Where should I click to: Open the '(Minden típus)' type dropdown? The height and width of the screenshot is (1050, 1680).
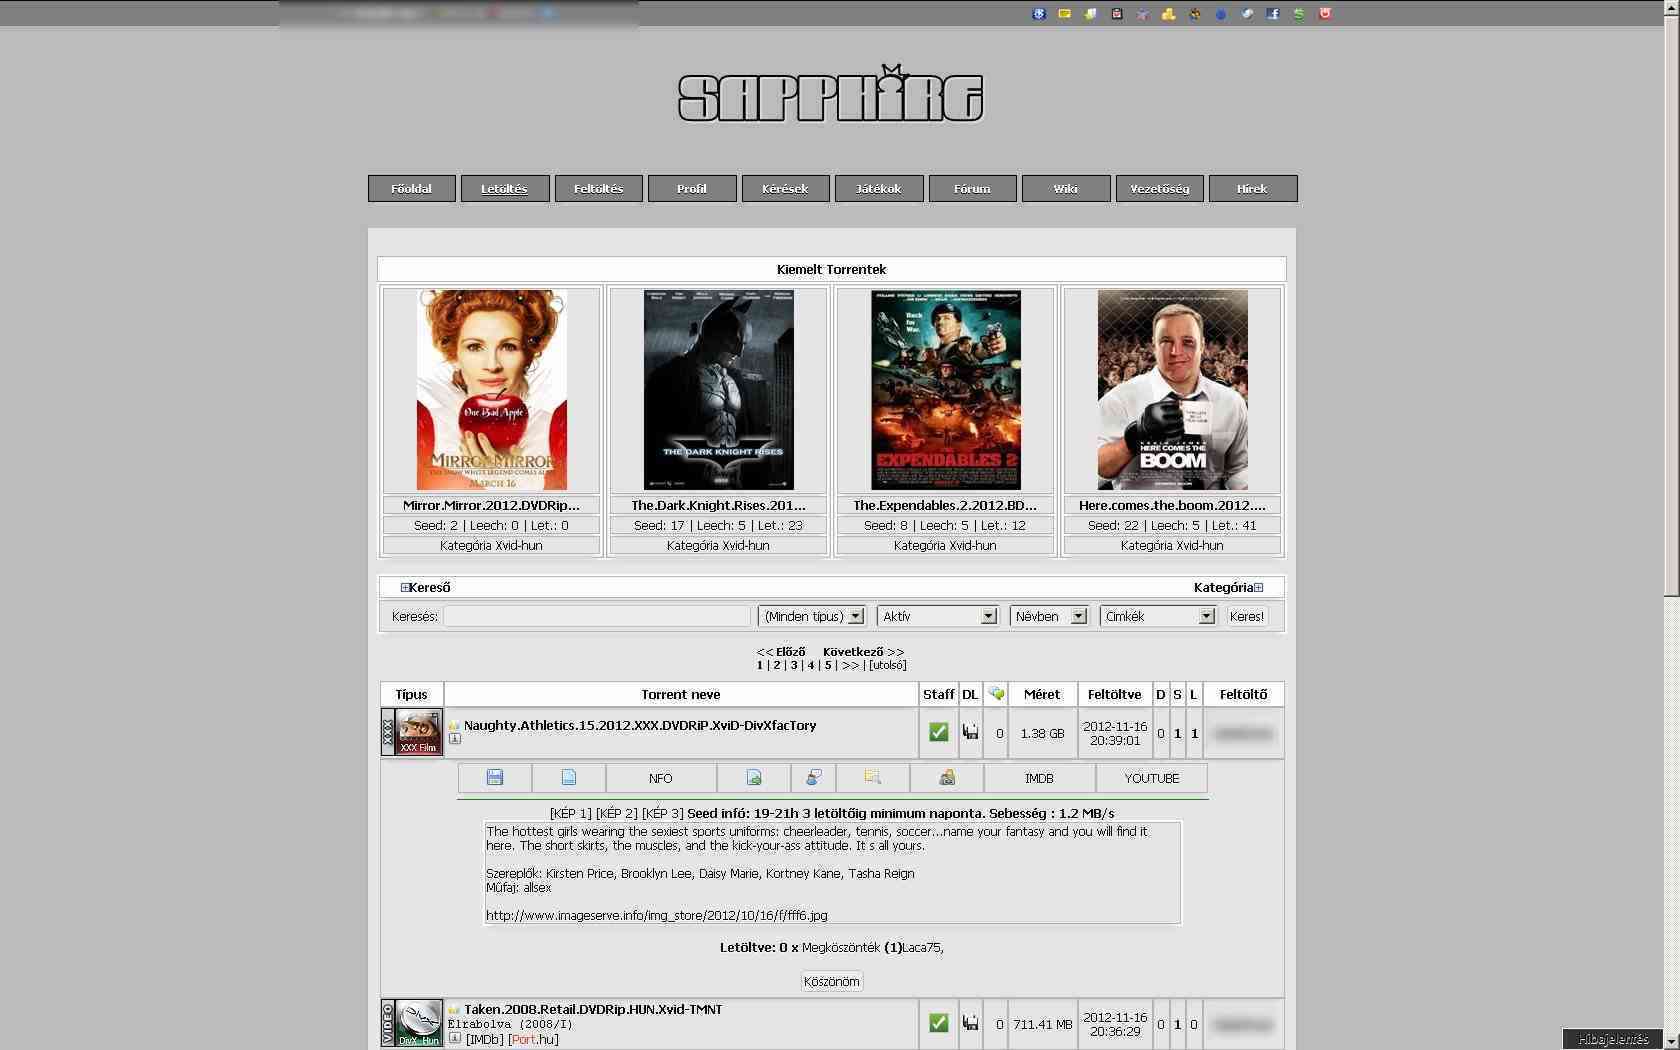pyautogui.click(x=811, y=616)
